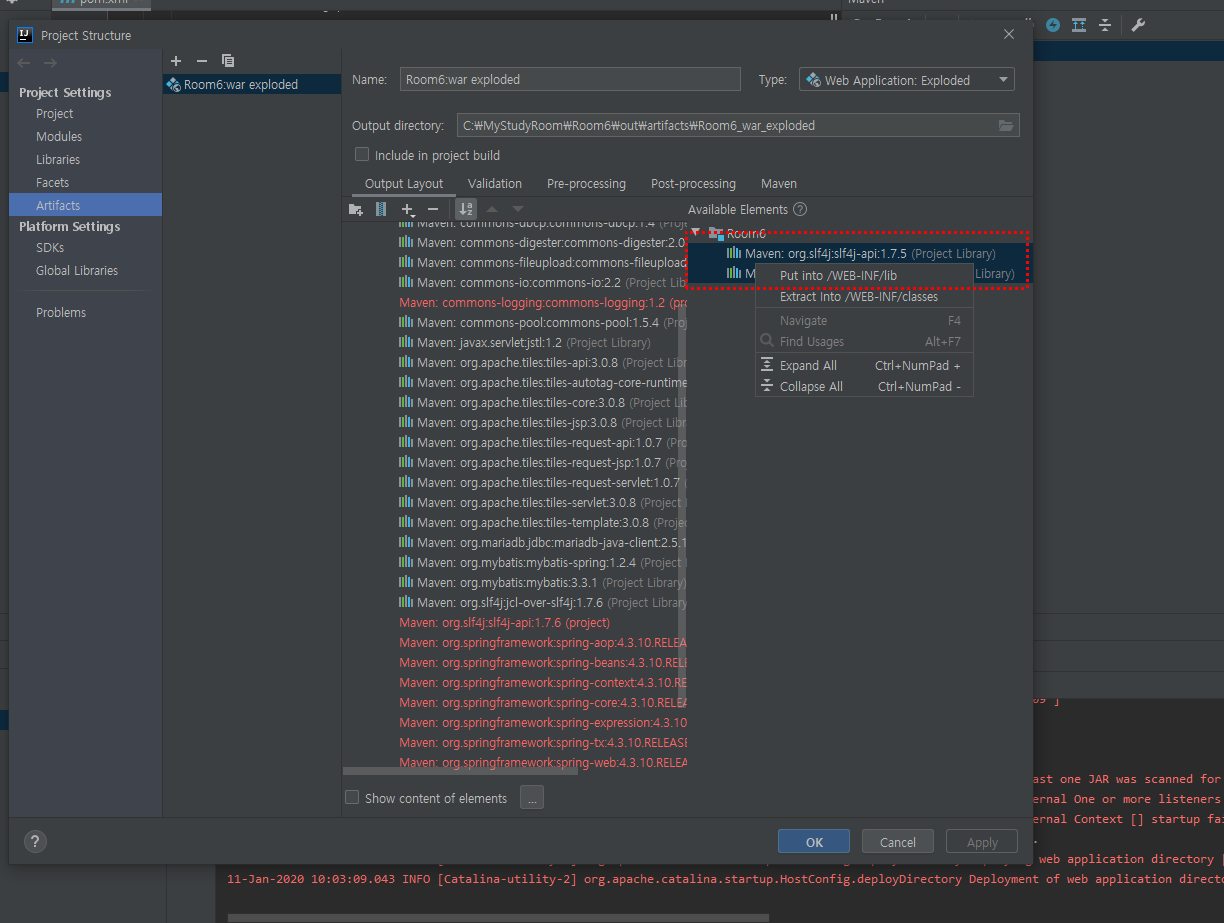Select Maven: org.mybatis:mybatis:3.3.1 row
This screenshot has width=1224, height=923.
pyautogui.click(x=543, y=582)
